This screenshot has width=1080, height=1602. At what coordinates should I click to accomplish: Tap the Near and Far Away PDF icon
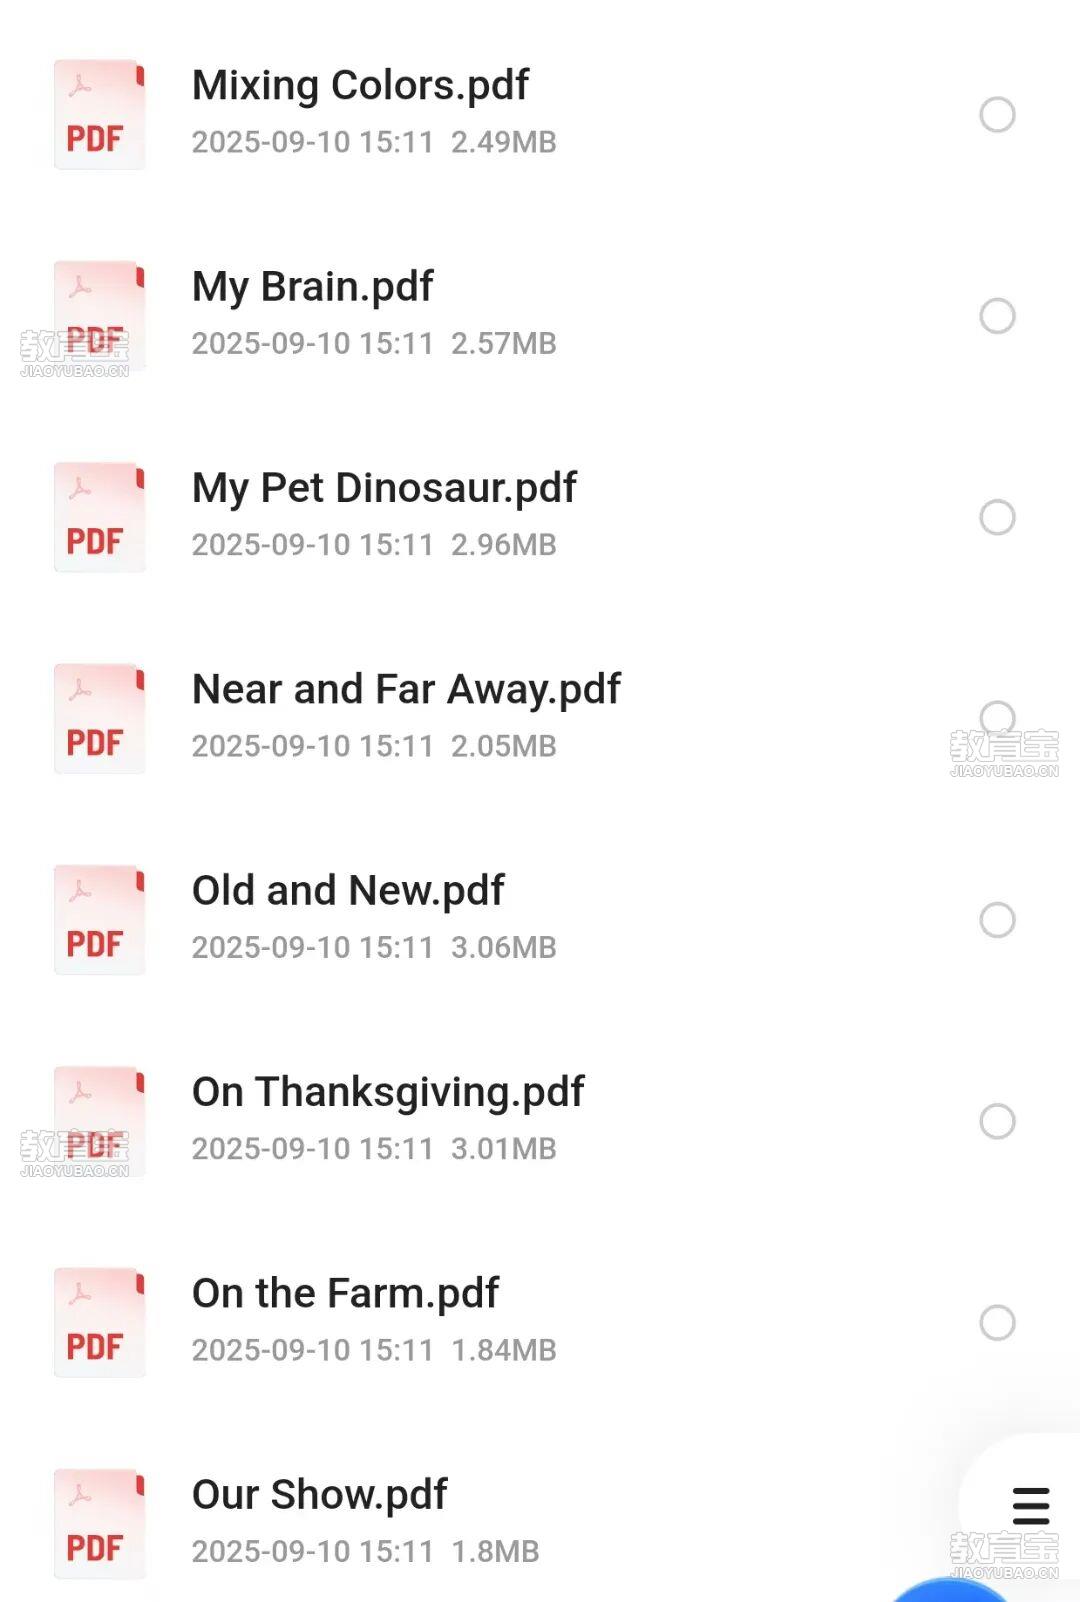pos(99,719)
